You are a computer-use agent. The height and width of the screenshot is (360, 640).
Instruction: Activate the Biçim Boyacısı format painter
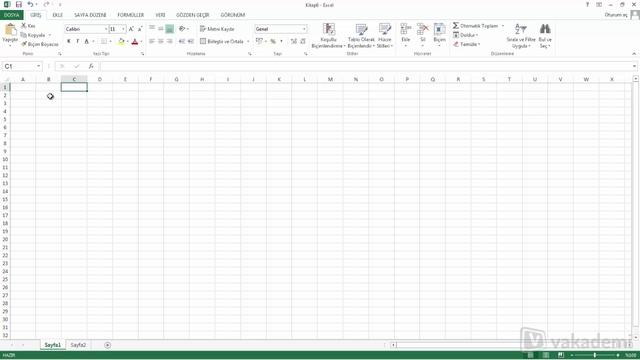pyautogui.click(x=40, y=44)
